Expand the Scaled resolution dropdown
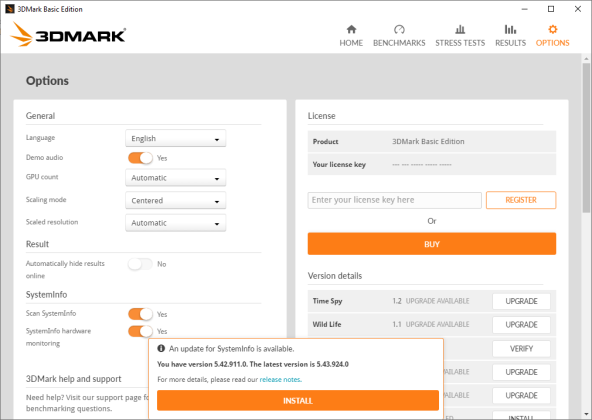This screenshot has width=592, height=420. point(176,223)
